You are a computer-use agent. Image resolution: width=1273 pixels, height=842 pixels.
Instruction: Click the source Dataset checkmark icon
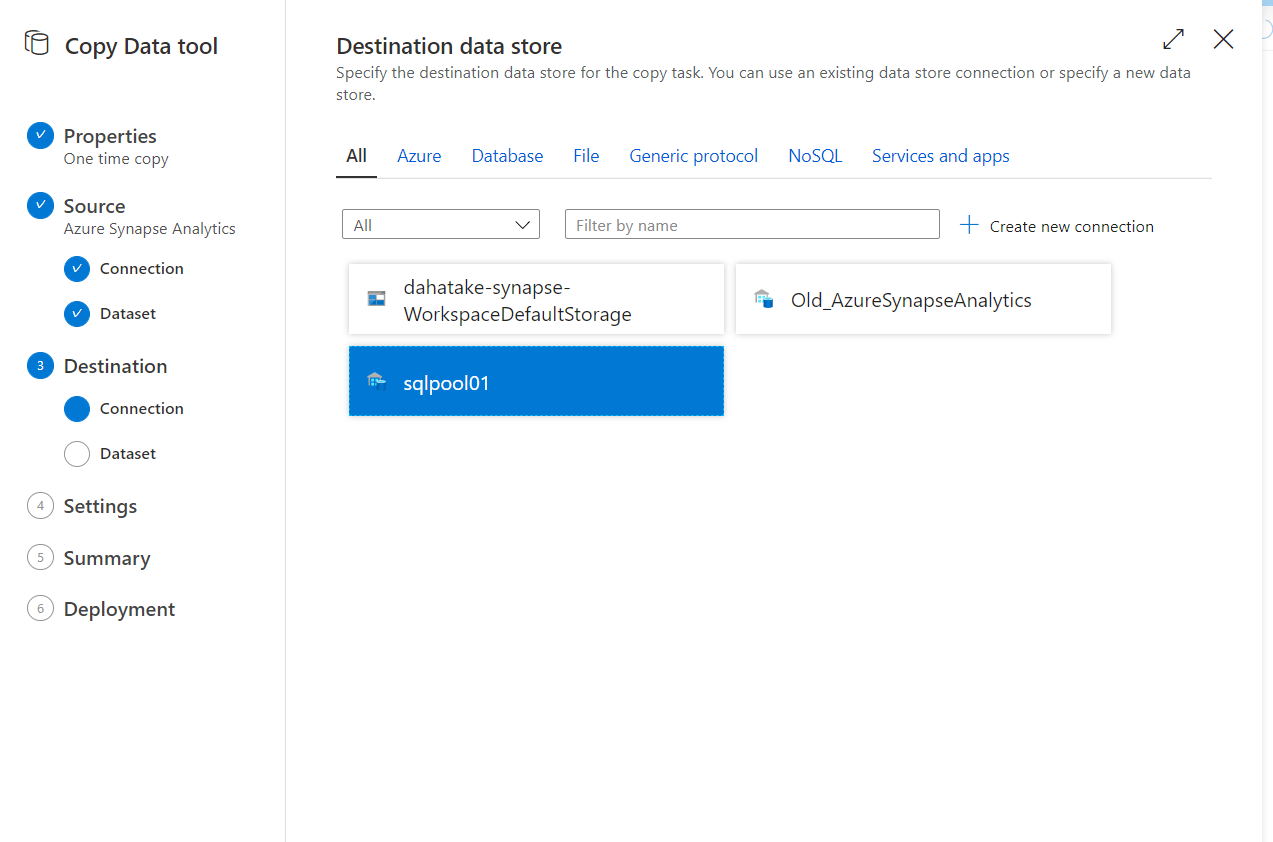(77, 313)
